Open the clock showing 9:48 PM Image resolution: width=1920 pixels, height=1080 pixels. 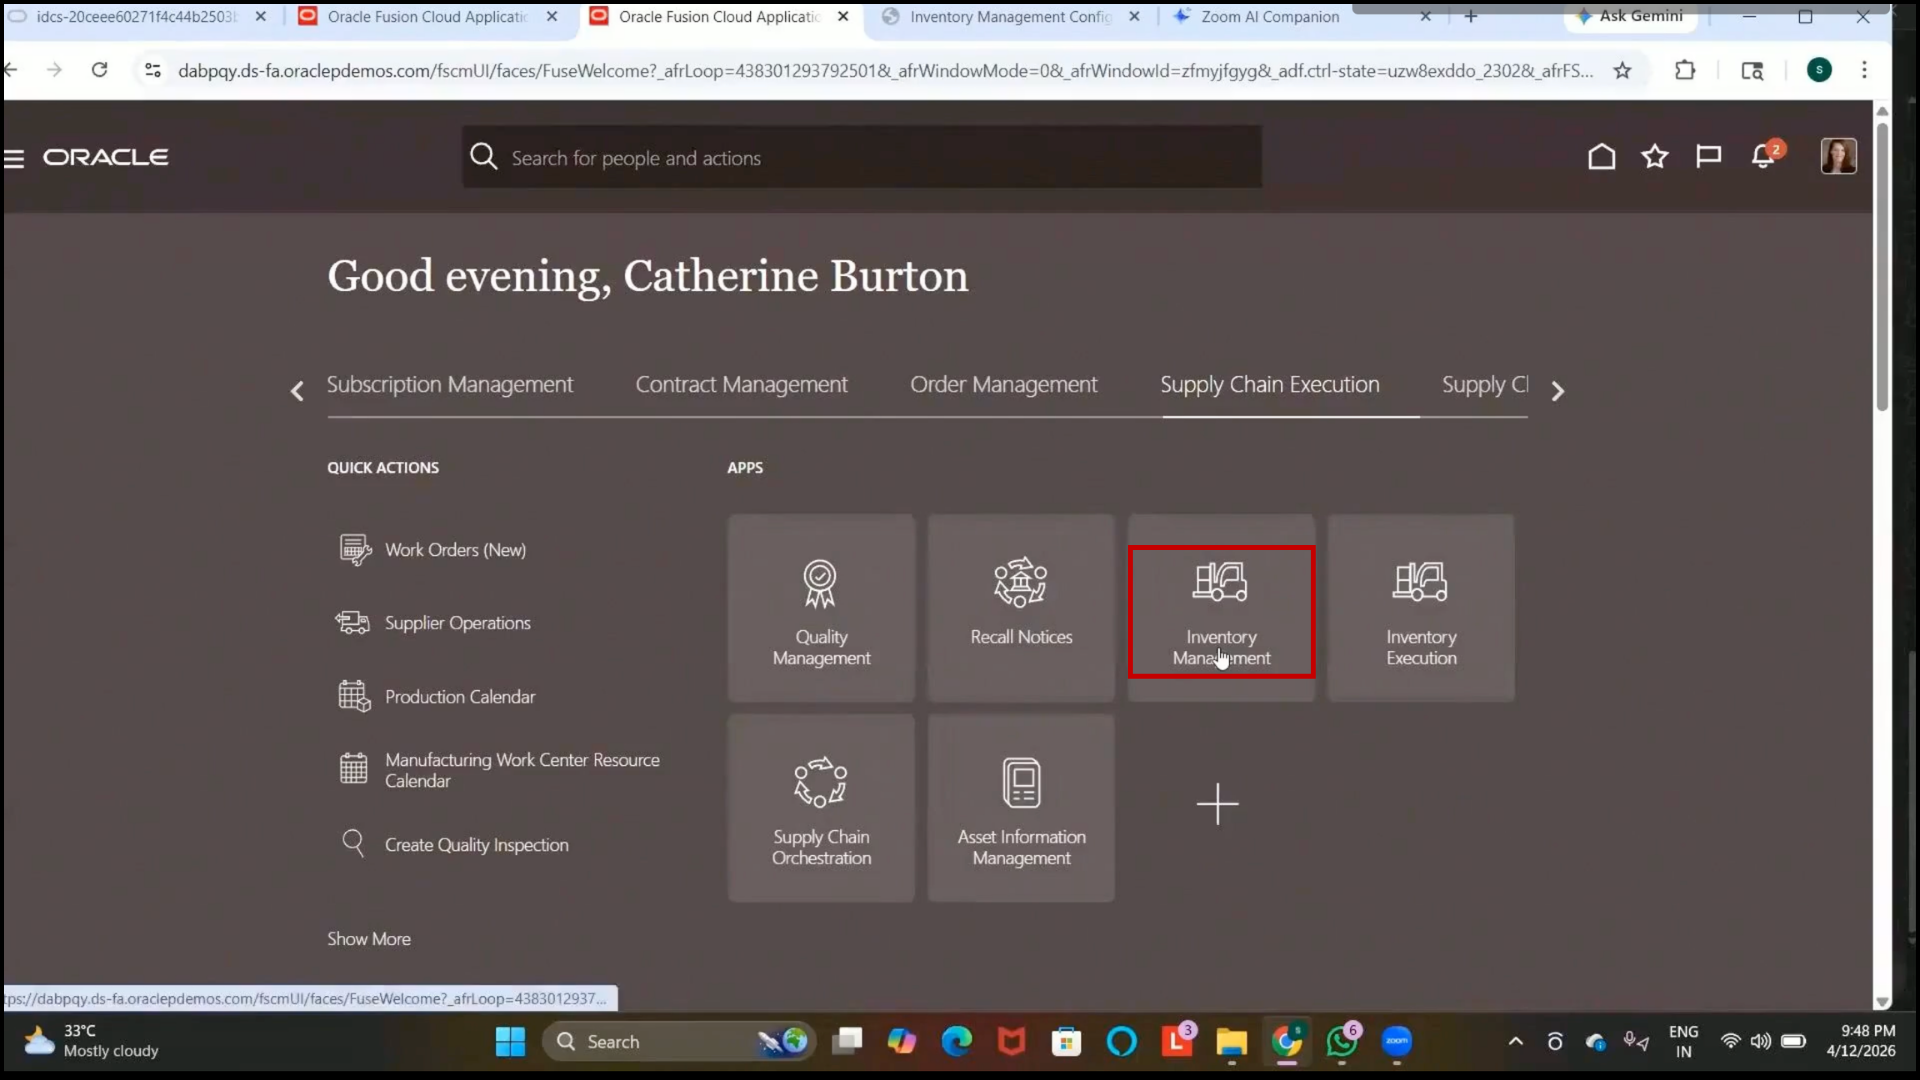coord(1861,1041)
